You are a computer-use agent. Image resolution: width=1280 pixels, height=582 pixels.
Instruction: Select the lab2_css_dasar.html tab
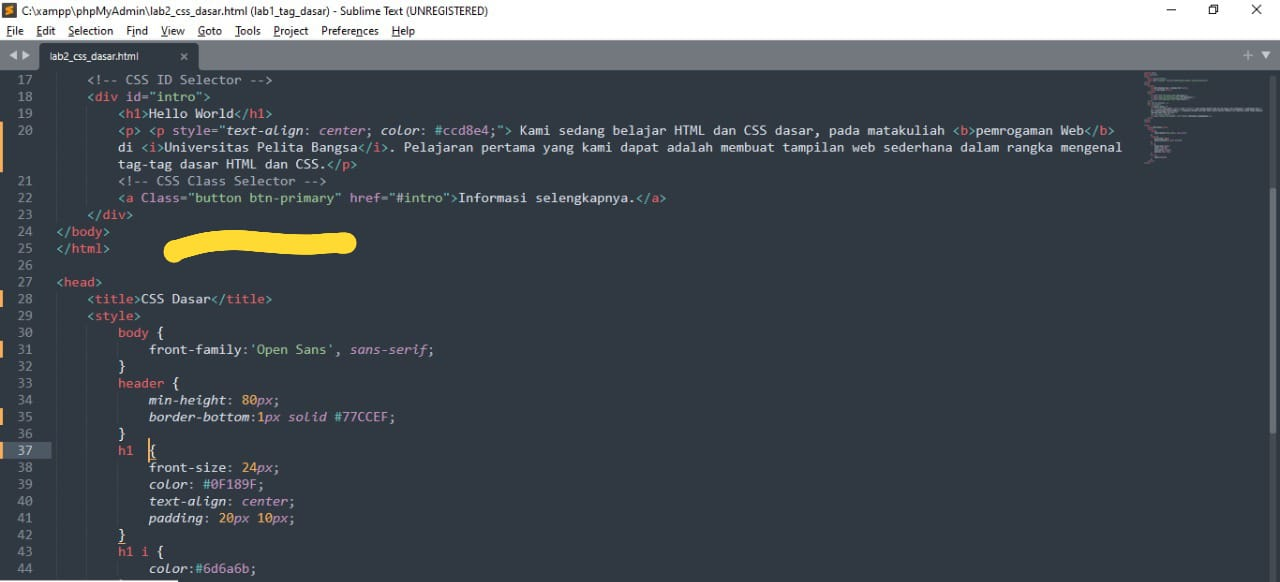[95, 56]
